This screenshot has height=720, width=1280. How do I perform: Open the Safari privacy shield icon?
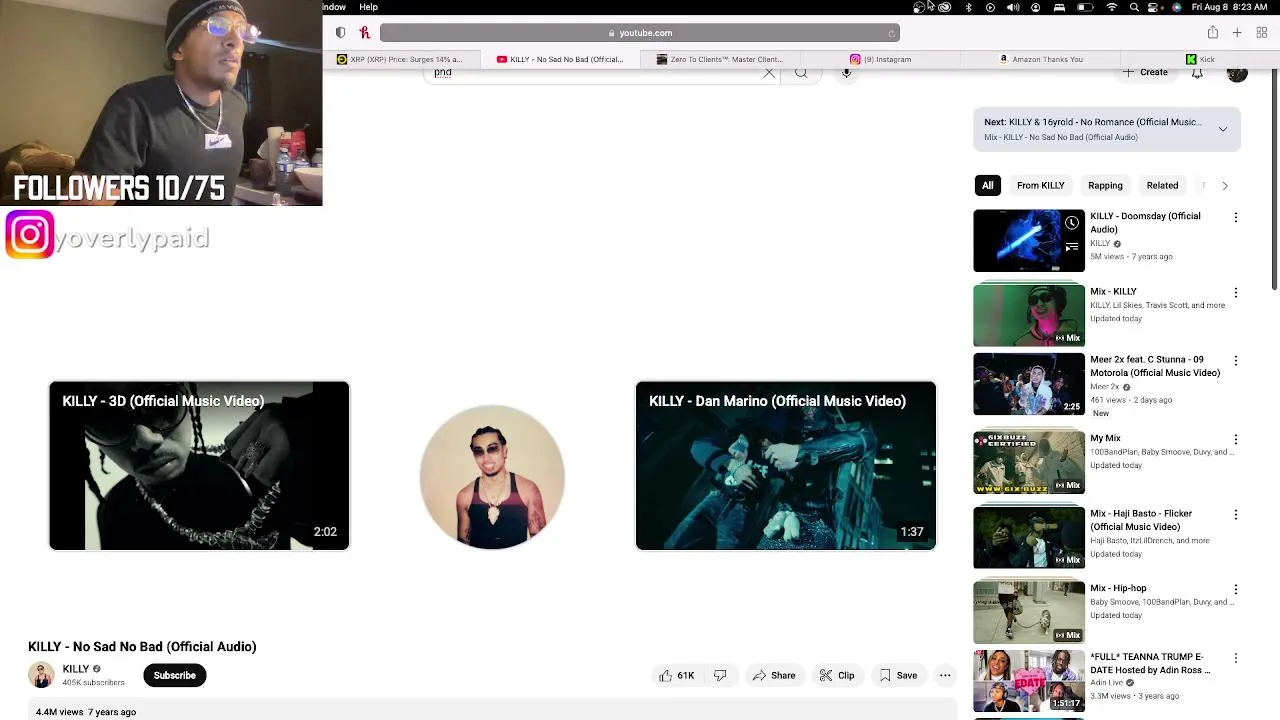click(x=341, y=33)
